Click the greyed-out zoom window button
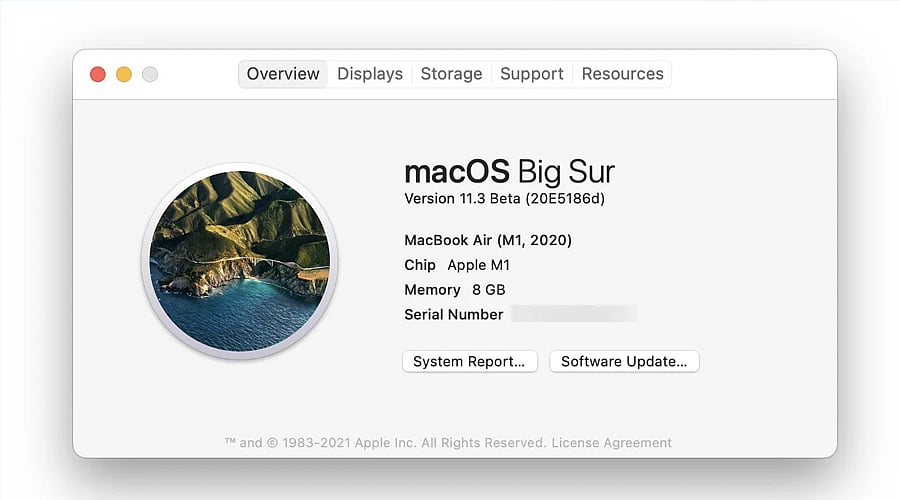 pyautogui.click(x=150, y=74)
